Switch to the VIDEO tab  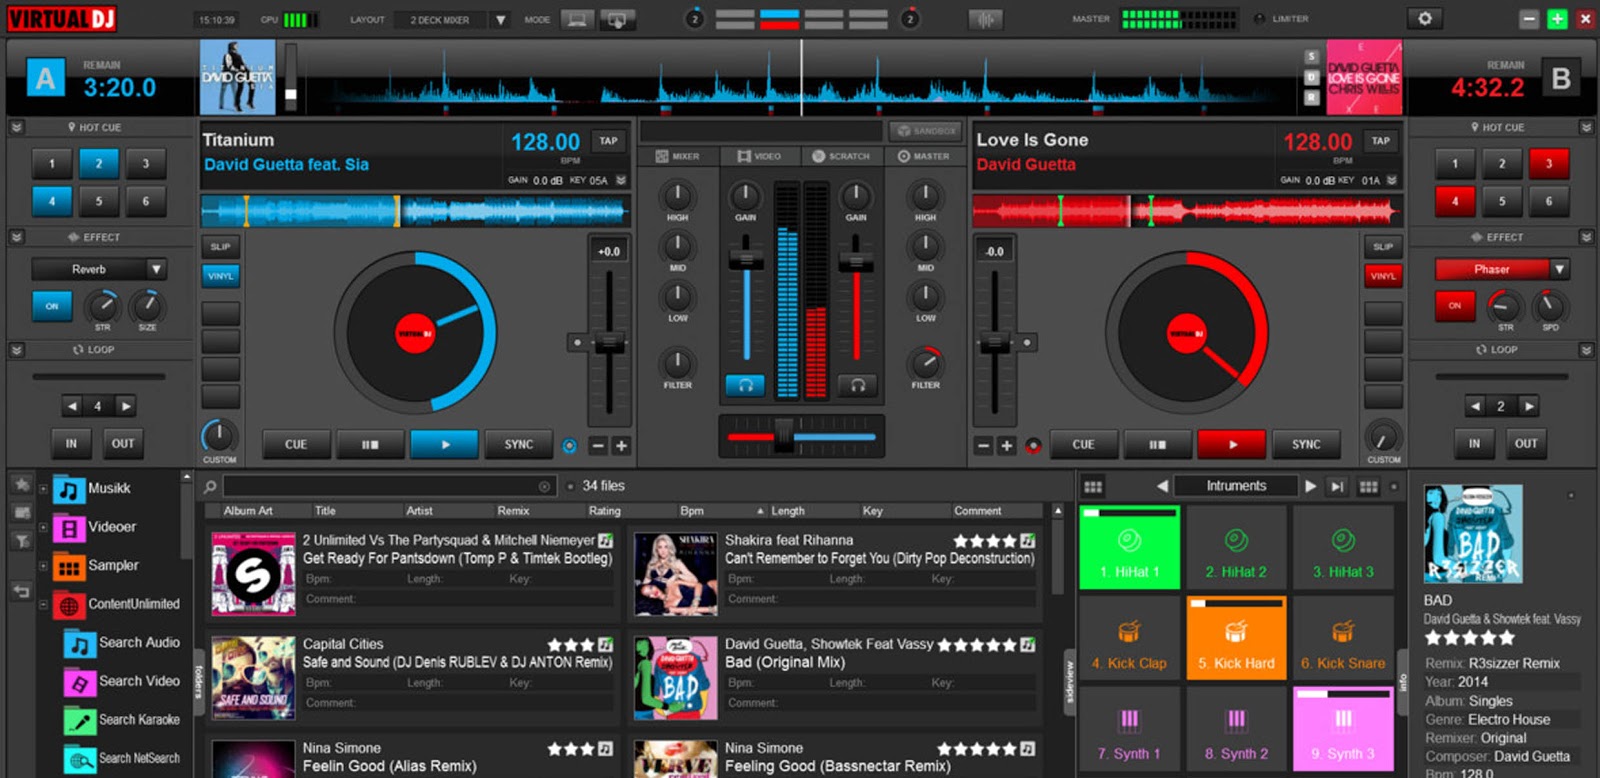pos(760,156)
